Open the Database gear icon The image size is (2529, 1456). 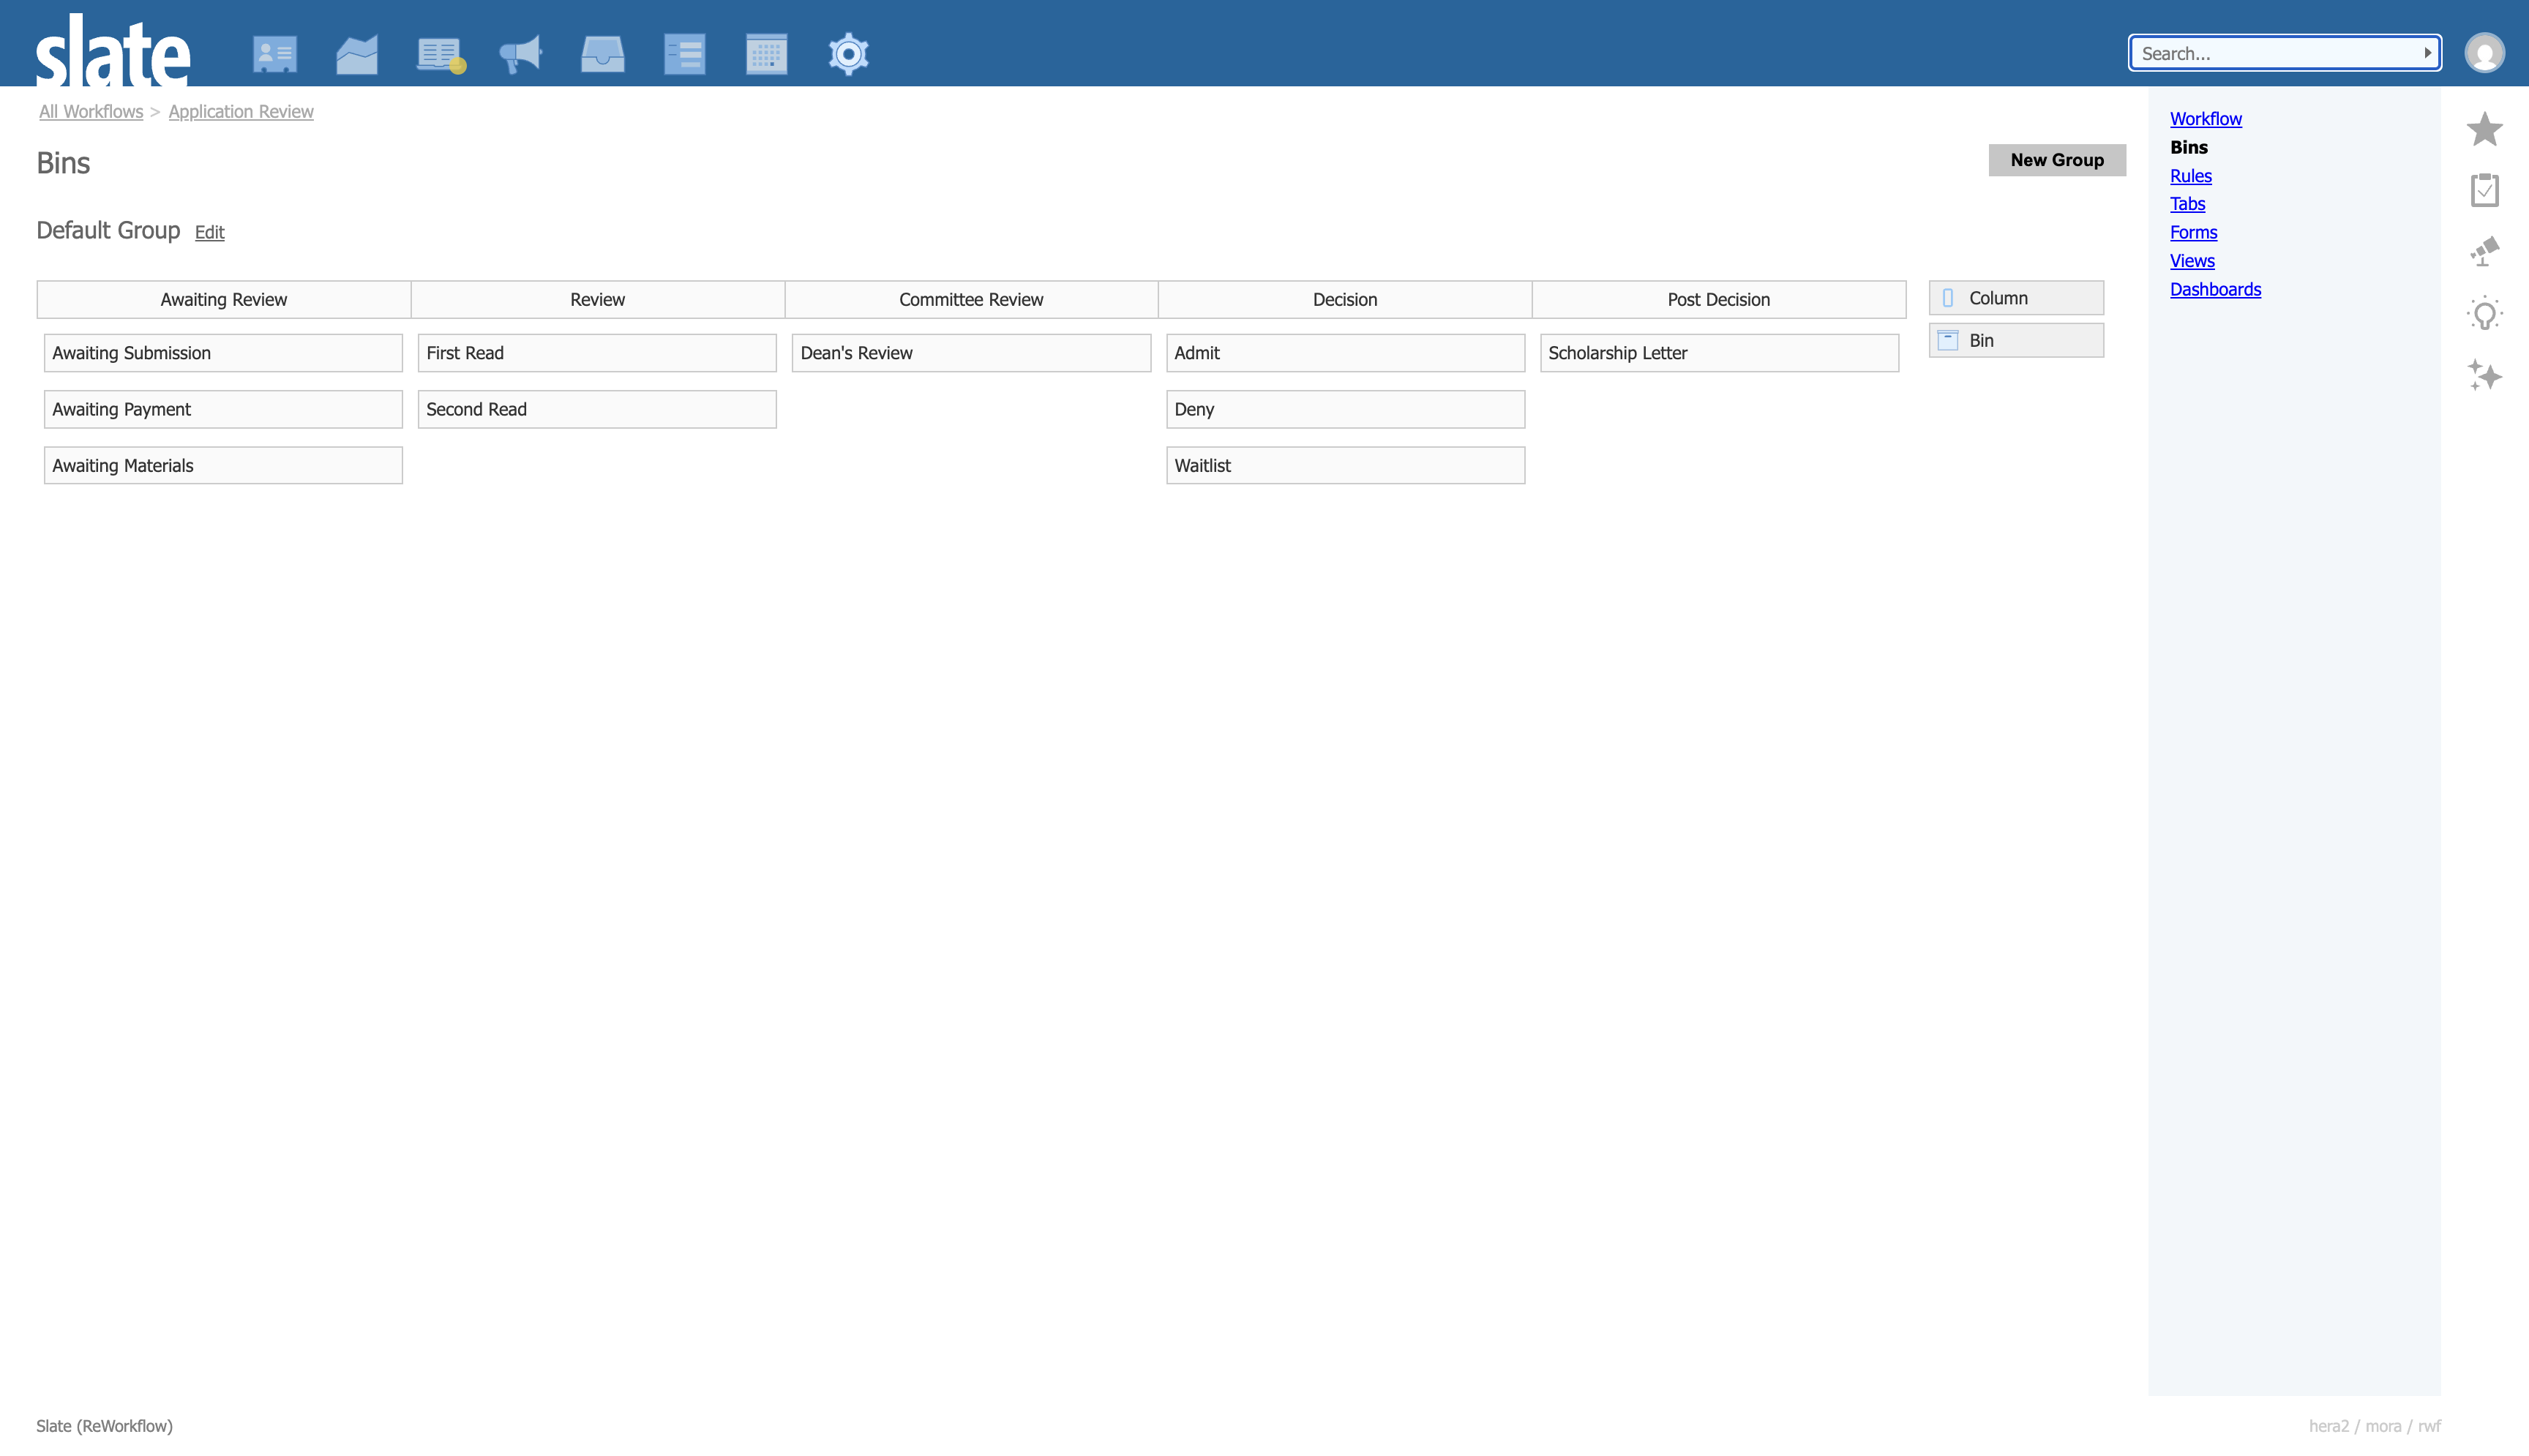pos(848,54)
